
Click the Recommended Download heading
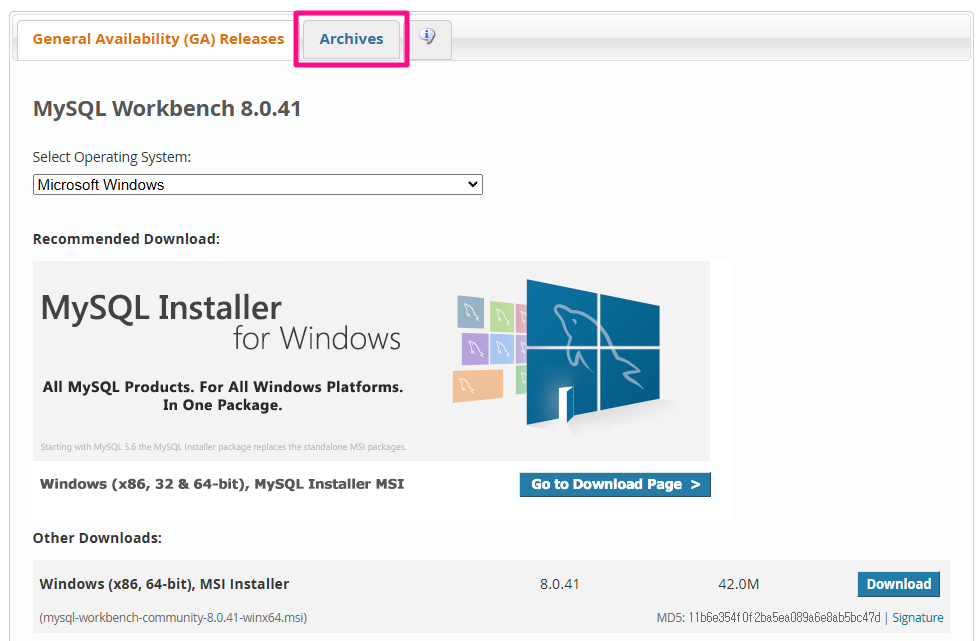126,239
